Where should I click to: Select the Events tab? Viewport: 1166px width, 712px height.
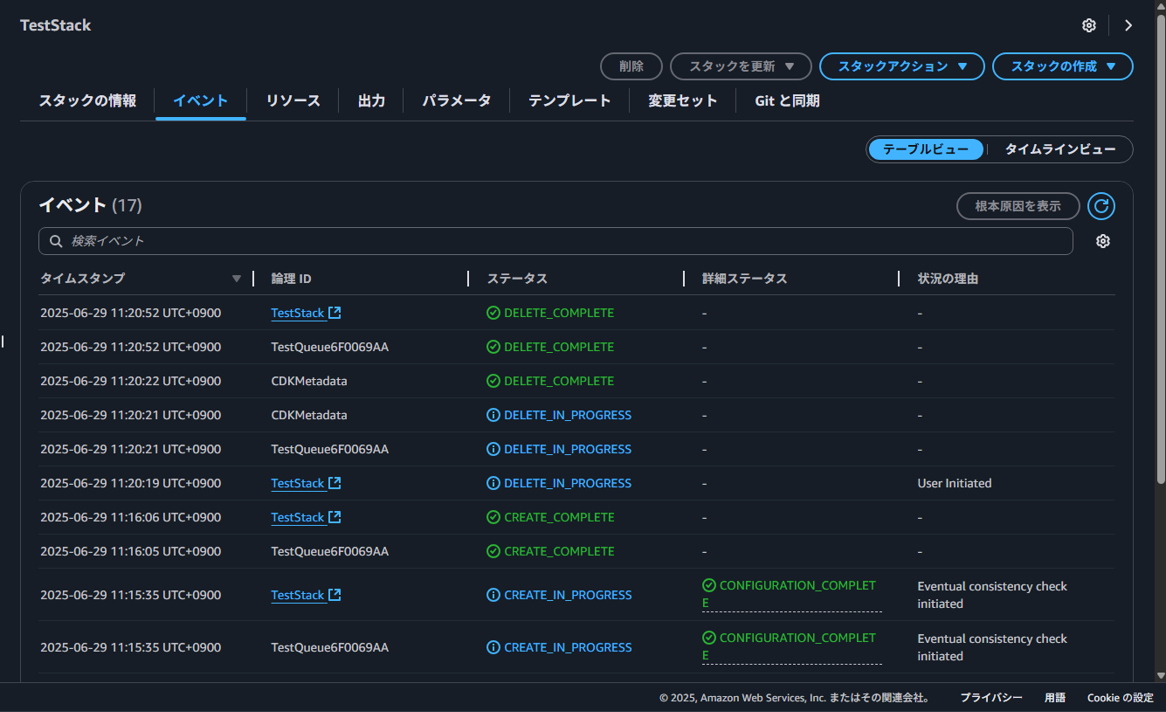(x=200, y=100)
